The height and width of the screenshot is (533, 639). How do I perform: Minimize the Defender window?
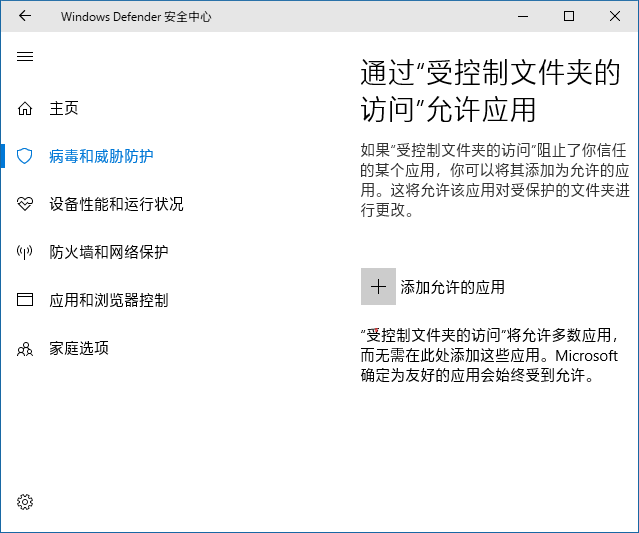[x=523, y=16]
